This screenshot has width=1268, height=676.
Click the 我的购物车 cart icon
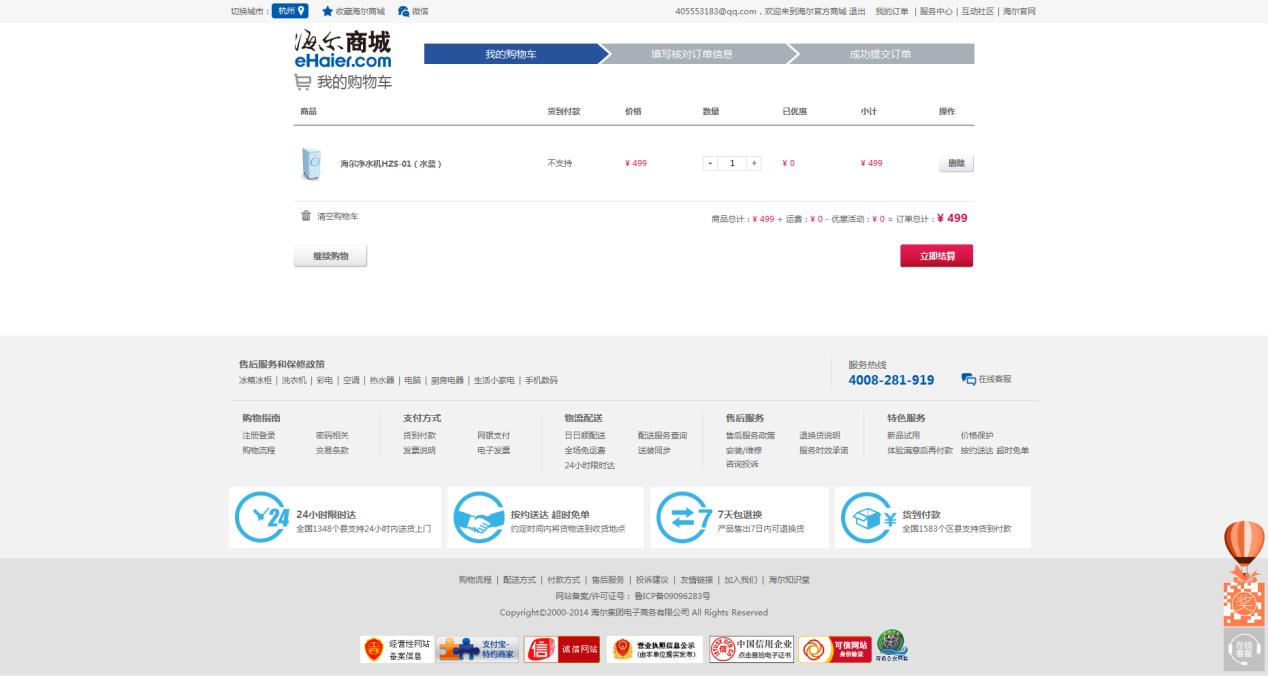[302, 82]
